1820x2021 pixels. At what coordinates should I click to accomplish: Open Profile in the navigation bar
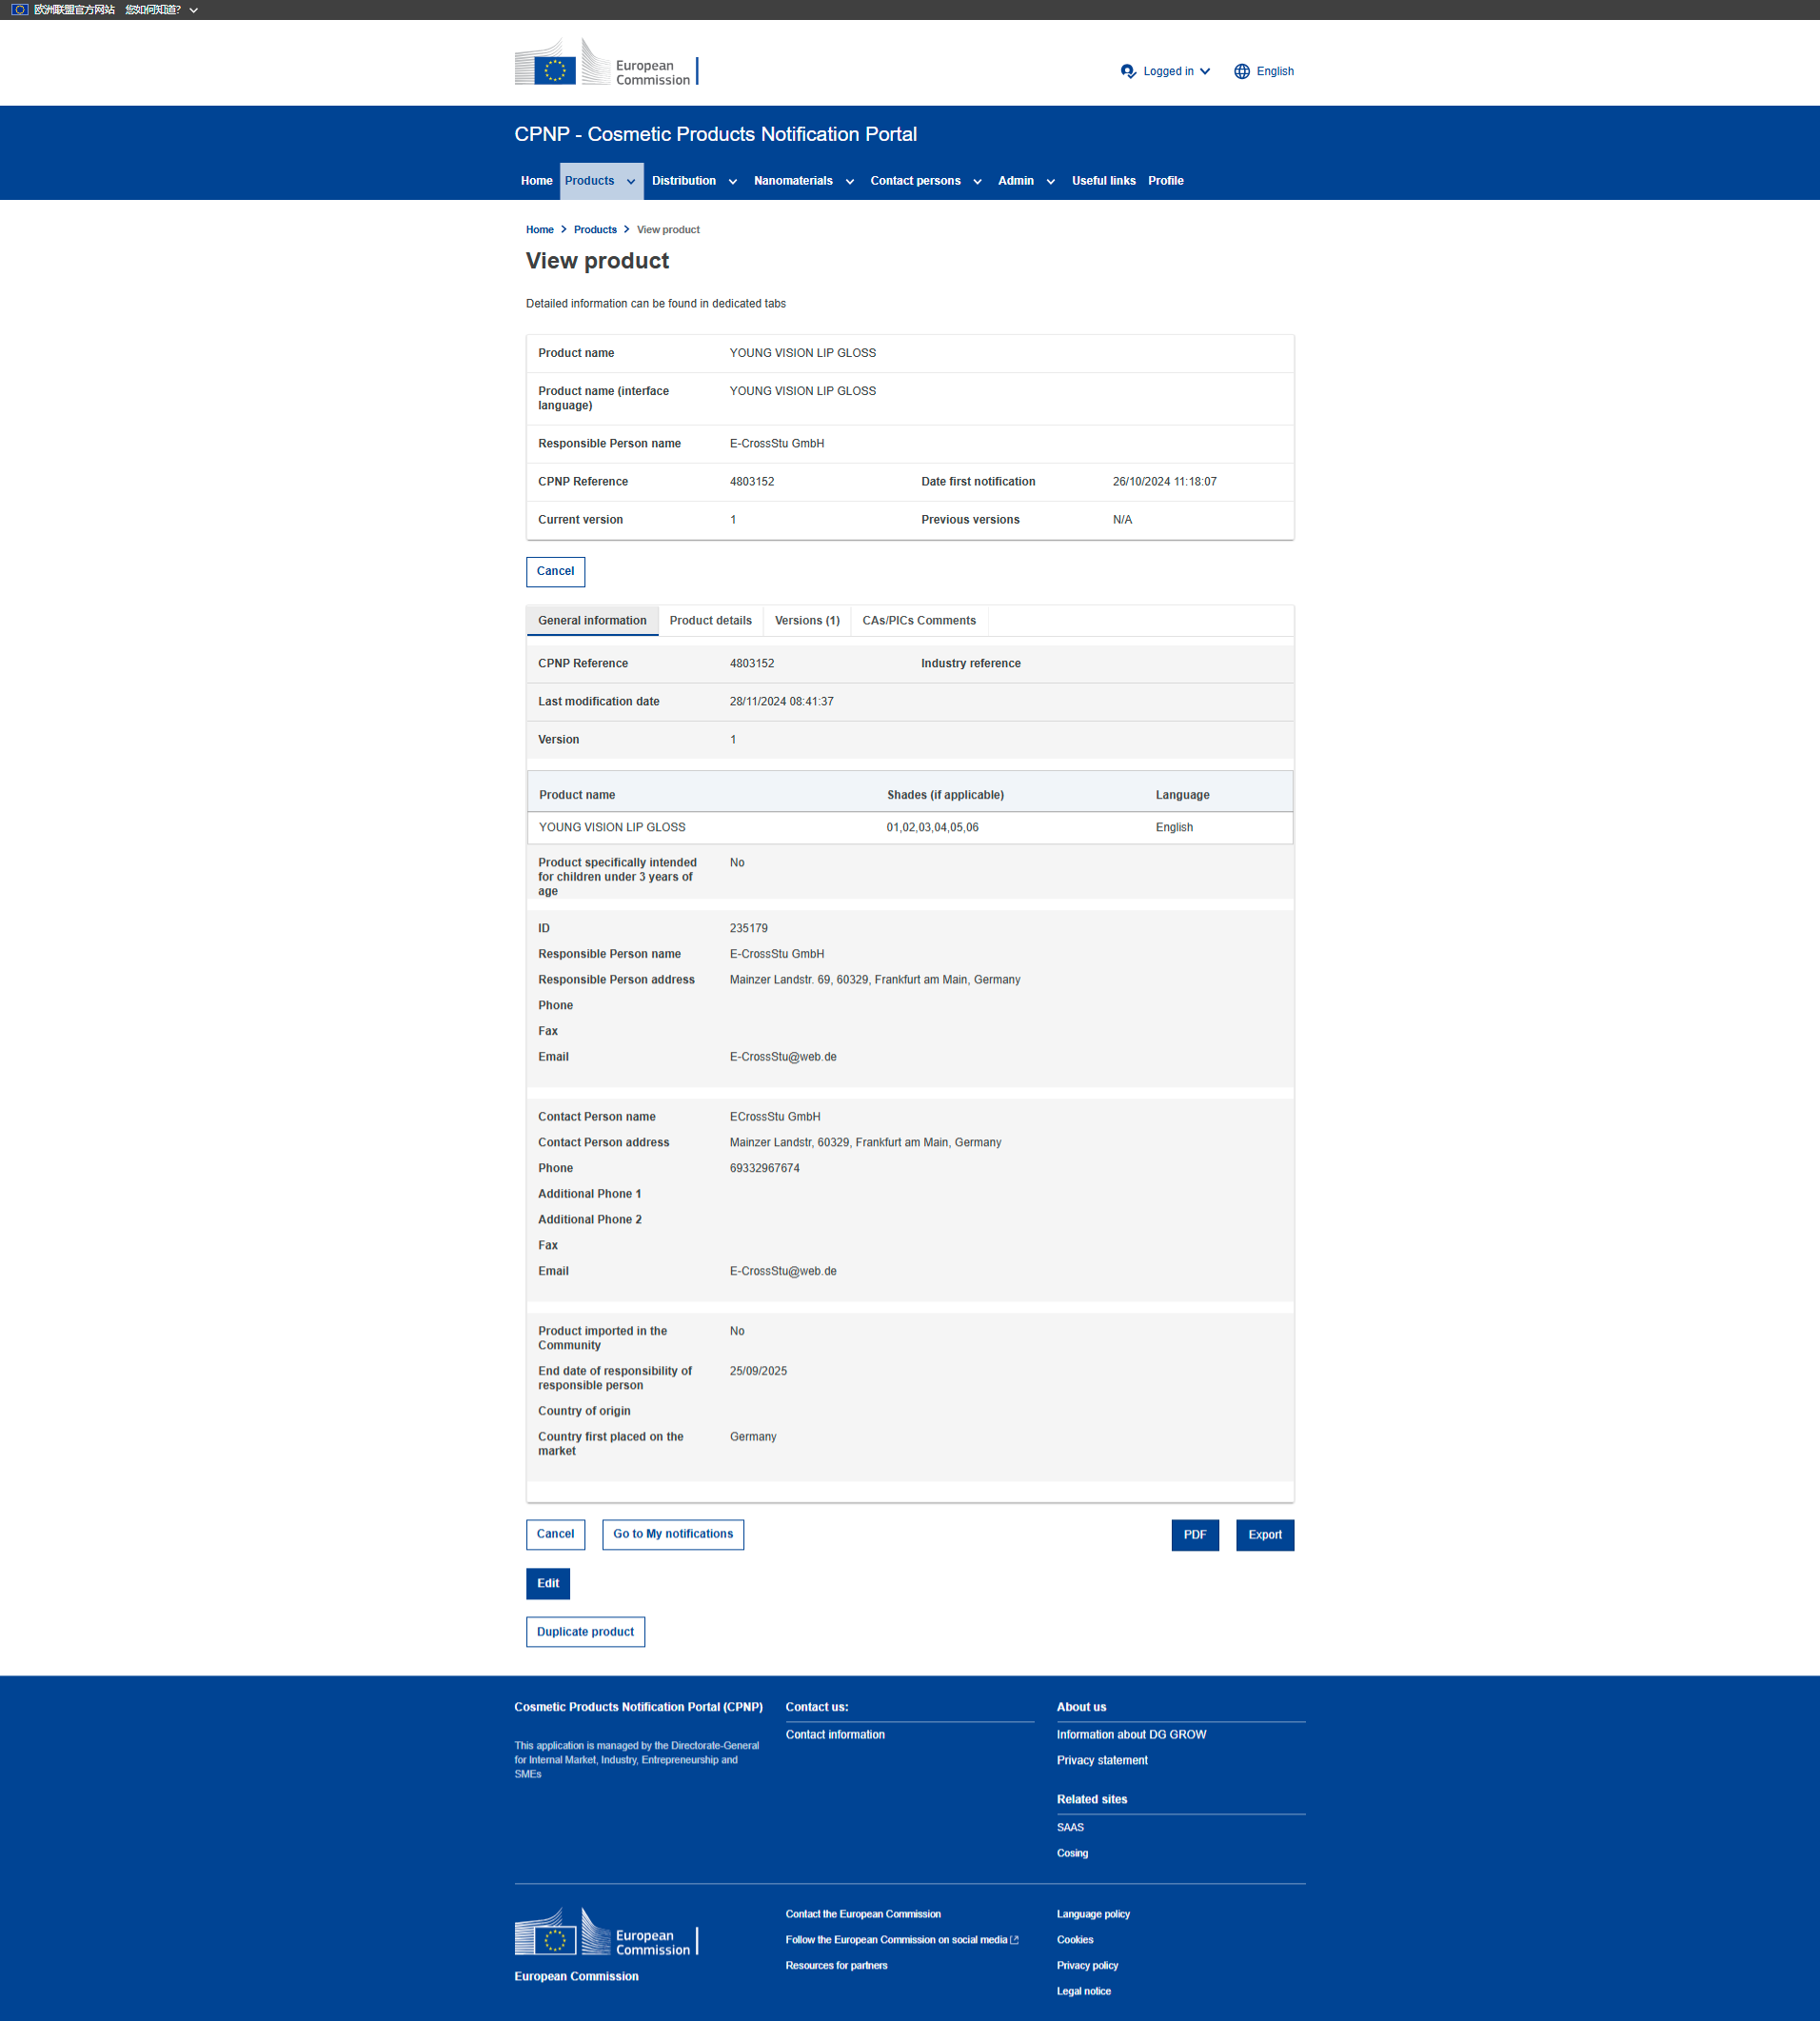coord(1166,181)
